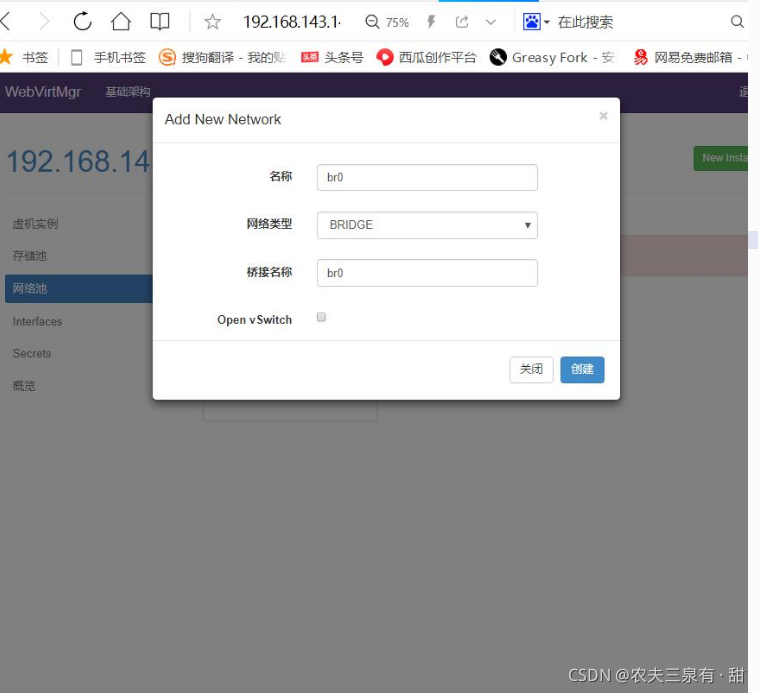Open Baidu search engine selector
Screen dimensions: 761x693
coord(536,22)
